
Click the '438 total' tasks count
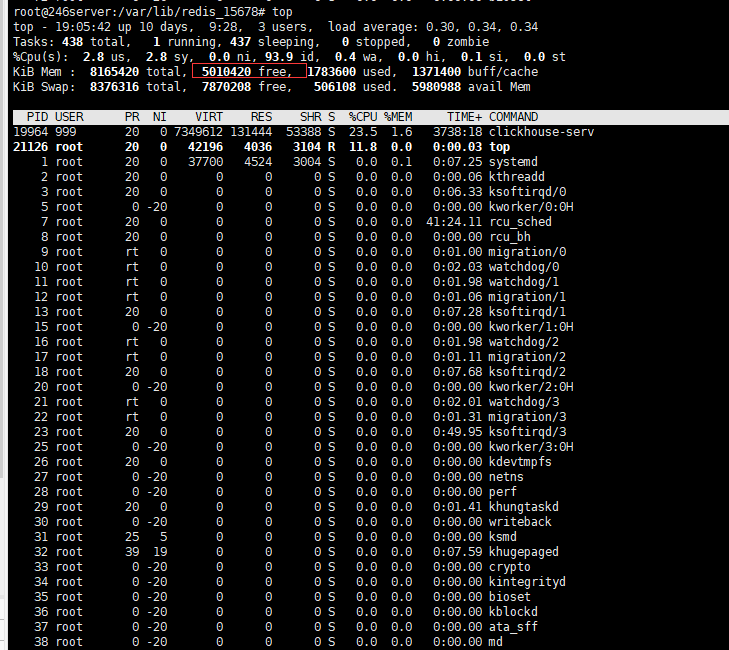click(x=96, y=42)
